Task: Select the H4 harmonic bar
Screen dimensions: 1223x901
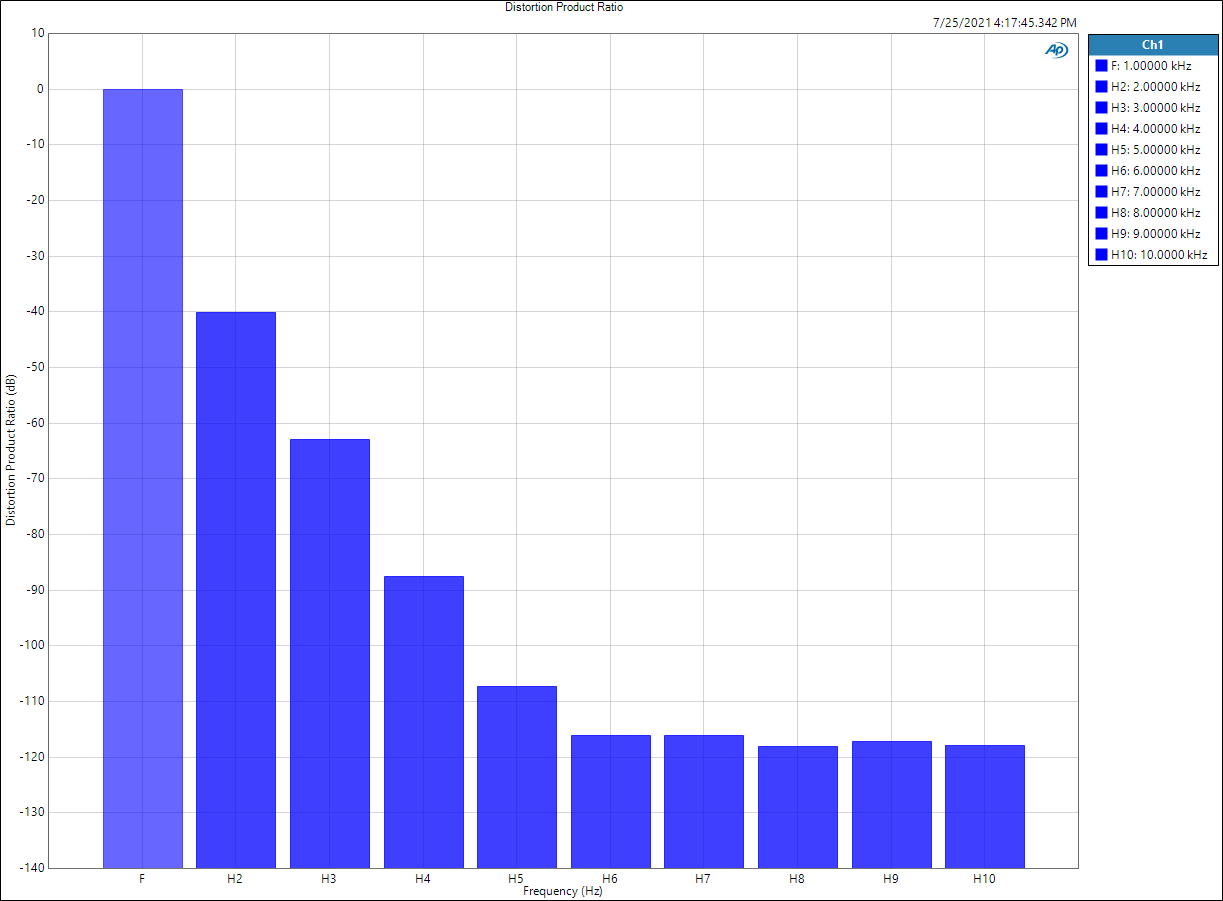Action: (424, 722)
